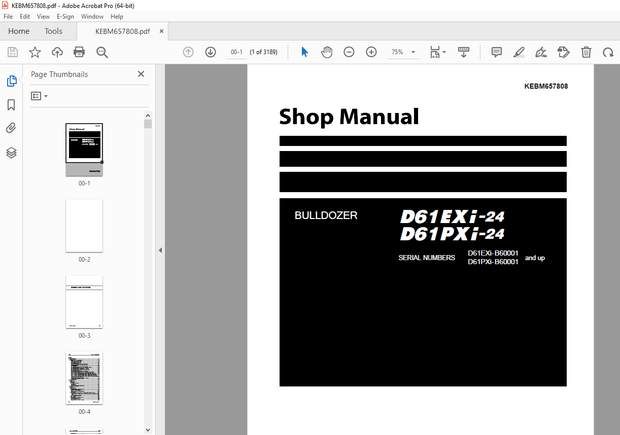Open the Bookmarks panel icon

coord(11,105)
